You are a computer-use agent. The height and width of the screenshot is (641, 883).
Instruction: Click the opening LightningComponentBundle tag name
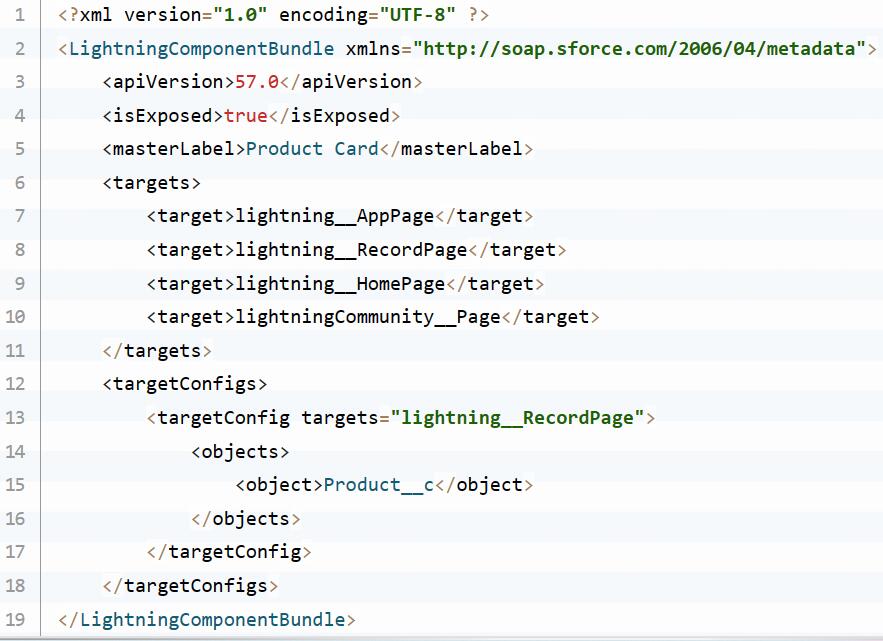coord(202,48)
